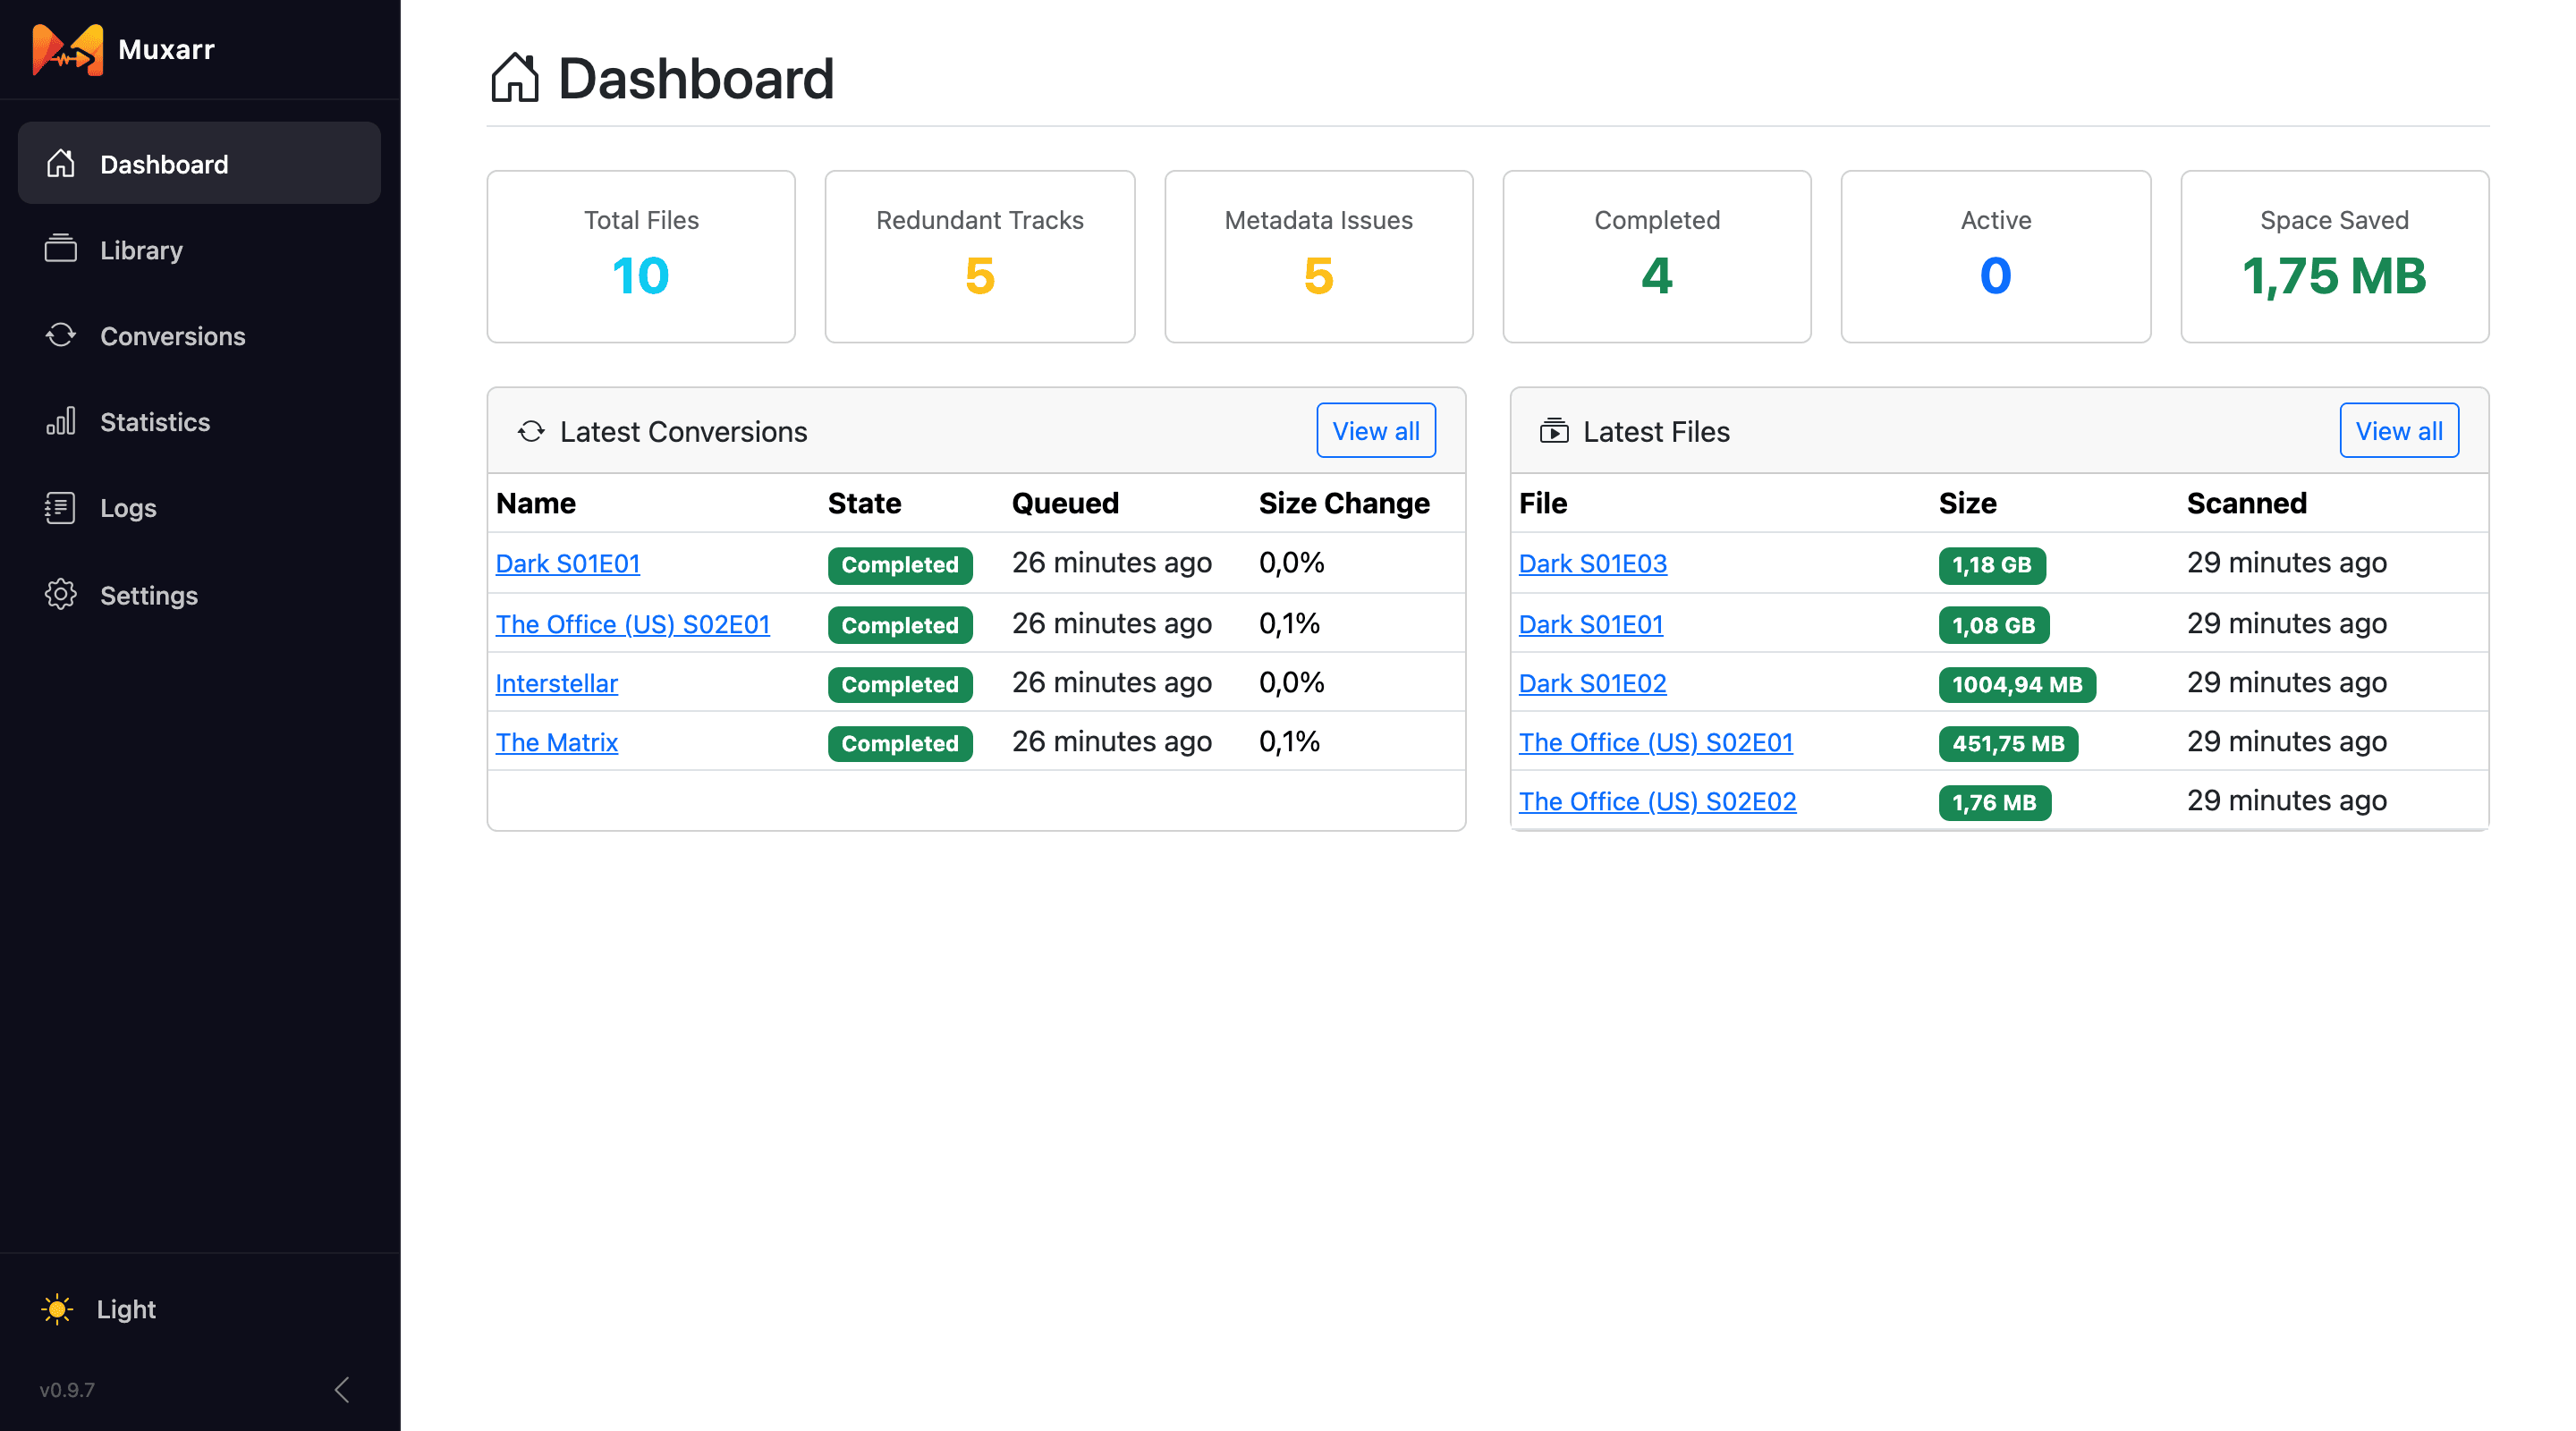The image size is (2576, 1431).
Task: Click the 451,75 MB size badge
Action: click(x=2008, y=744)
